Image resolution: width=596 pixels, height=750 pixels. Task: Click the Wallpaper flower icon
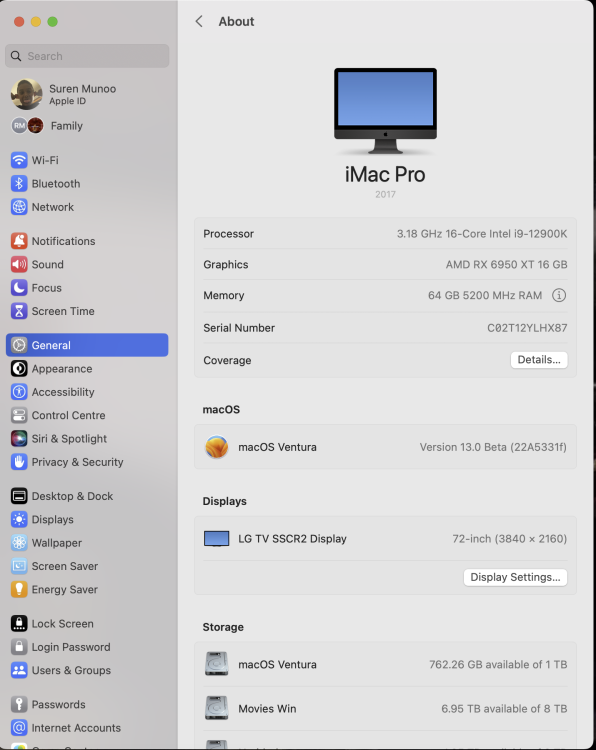19,542
